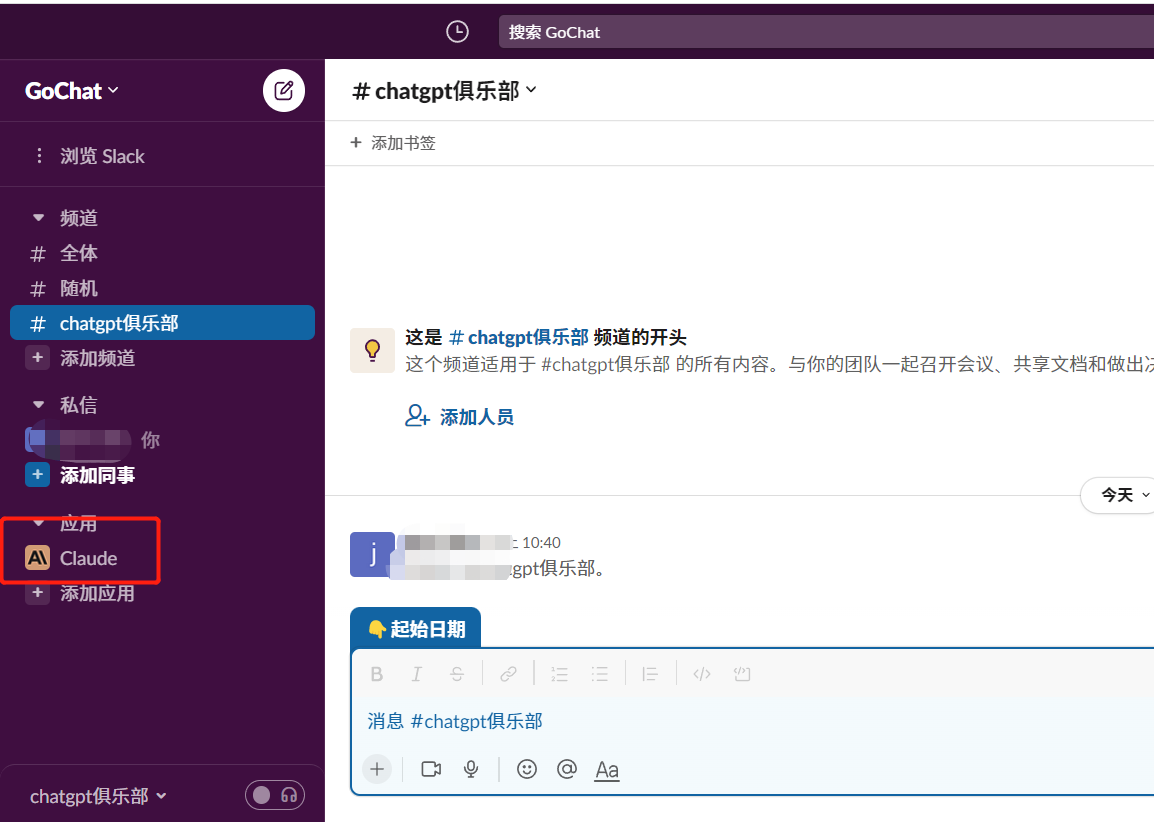Apply inline code formatting

[702, 674]
